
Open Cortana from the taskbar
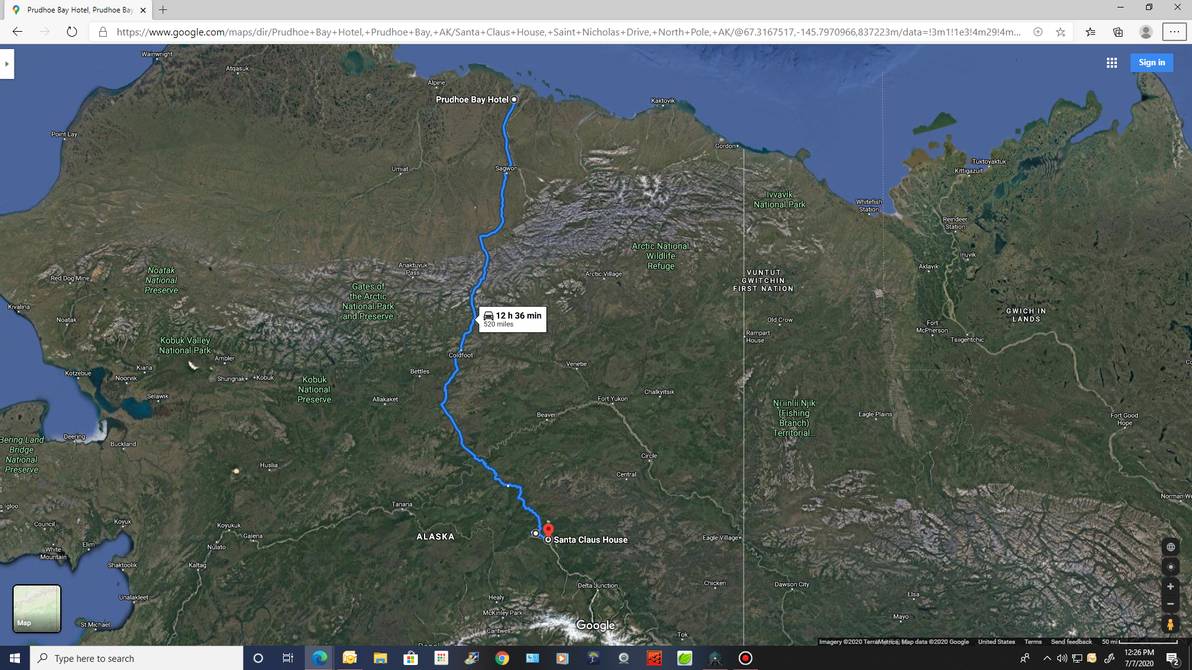point(258,658)
